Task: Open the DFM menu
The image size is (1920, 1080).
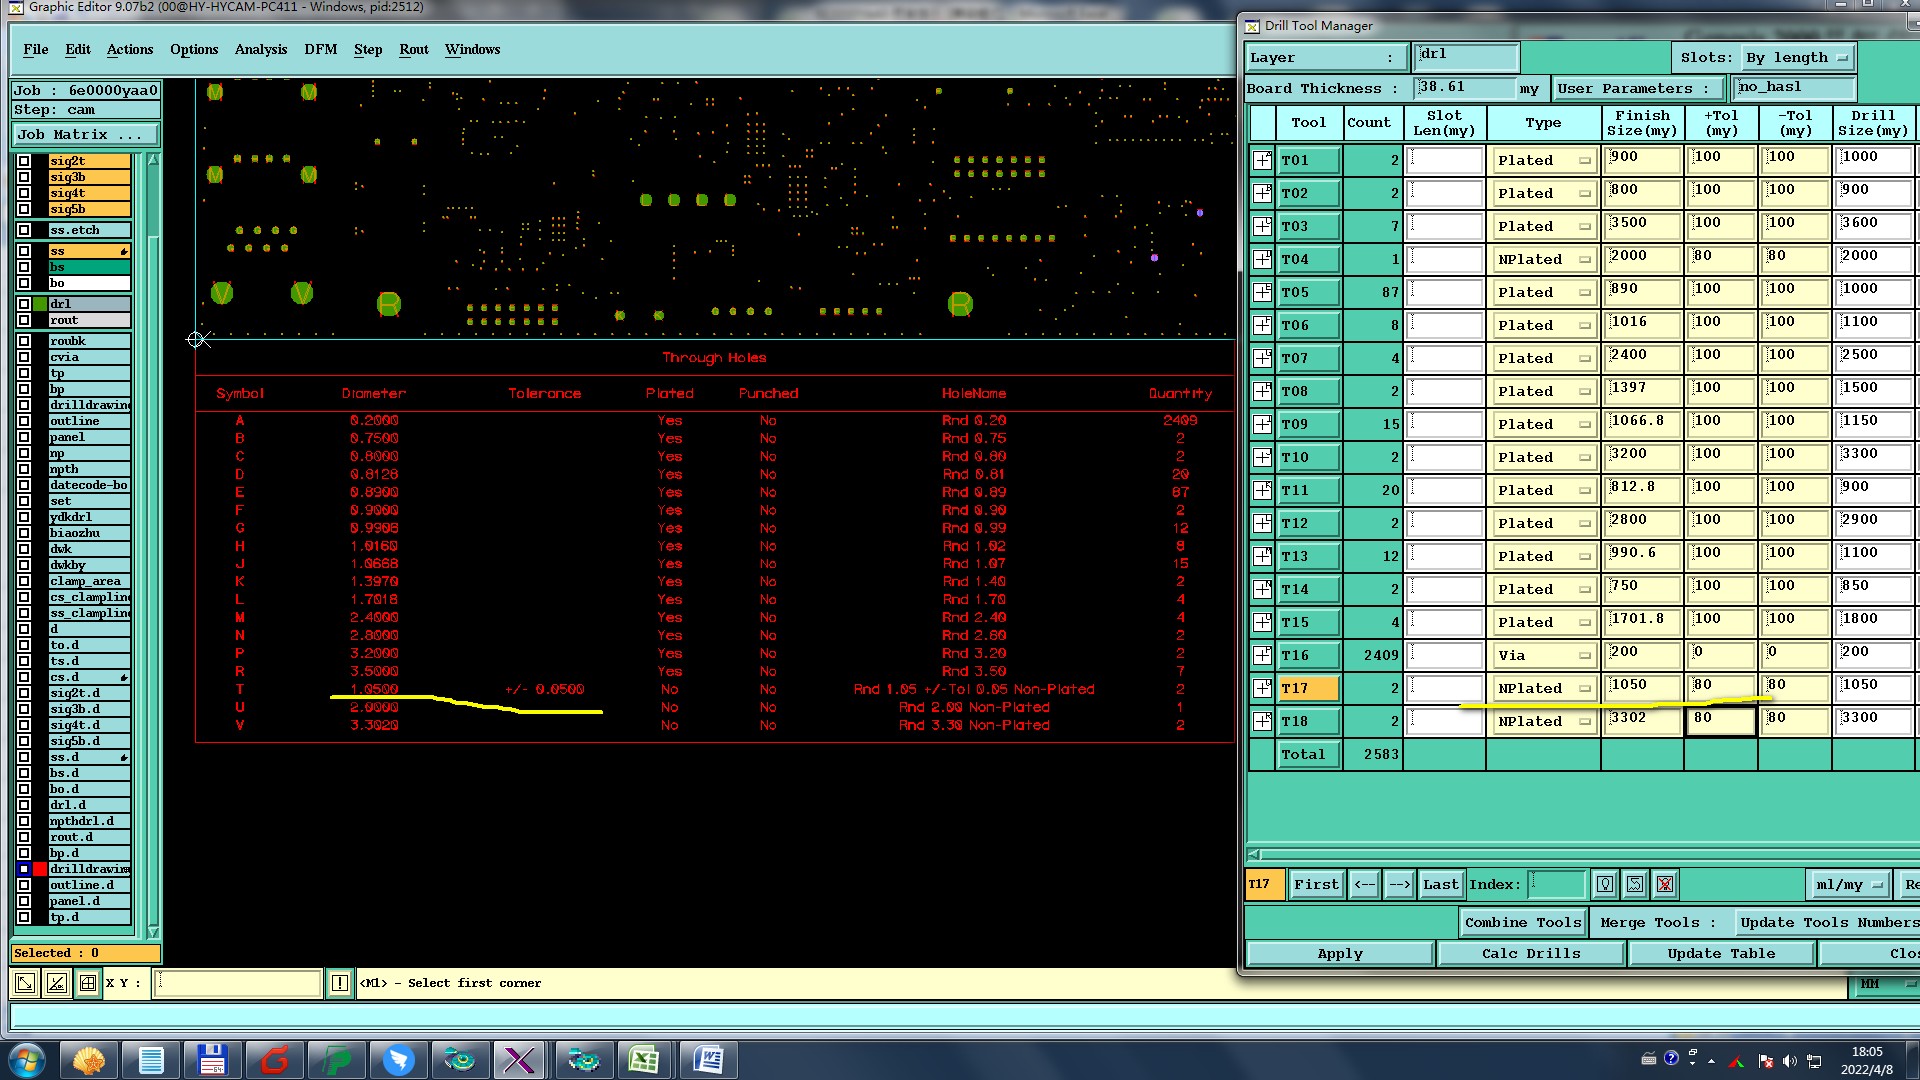Action: 321,49
